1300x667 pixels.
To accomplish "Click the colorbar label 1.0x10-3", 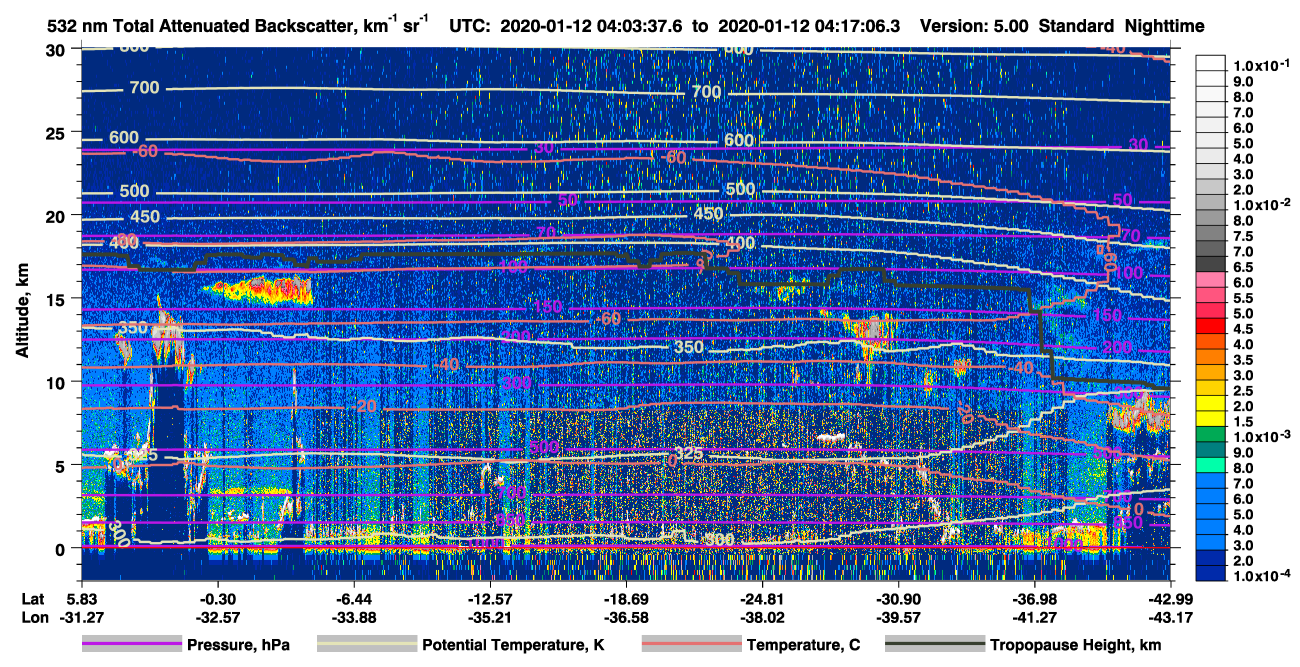I will (1262, 435).
